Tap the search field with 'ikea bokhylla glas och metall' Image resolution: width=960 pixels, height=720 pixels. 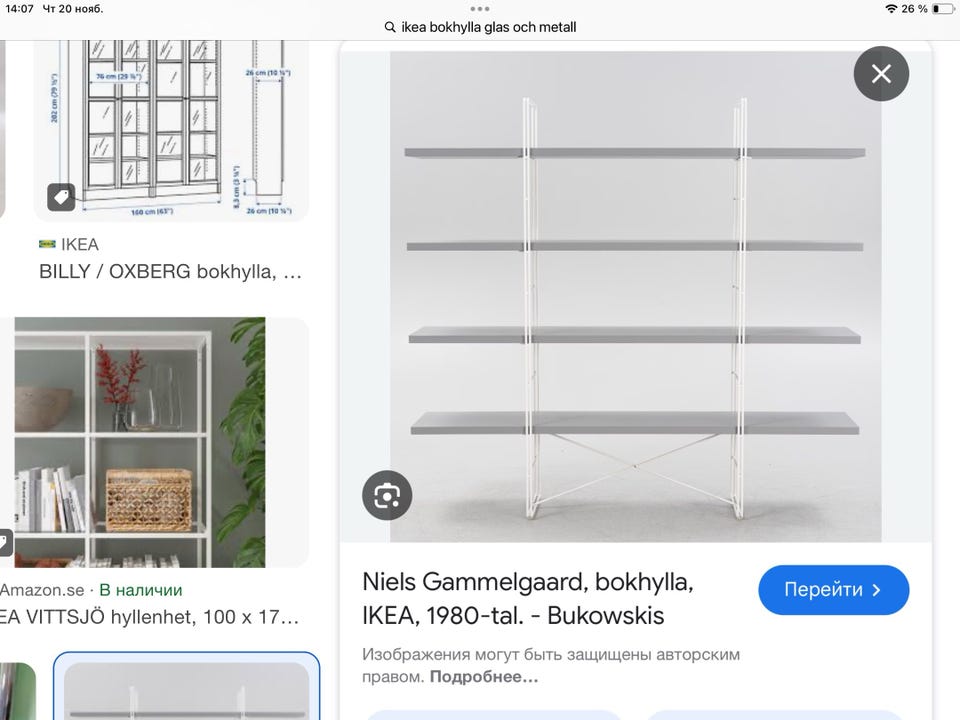click(480, 28)
